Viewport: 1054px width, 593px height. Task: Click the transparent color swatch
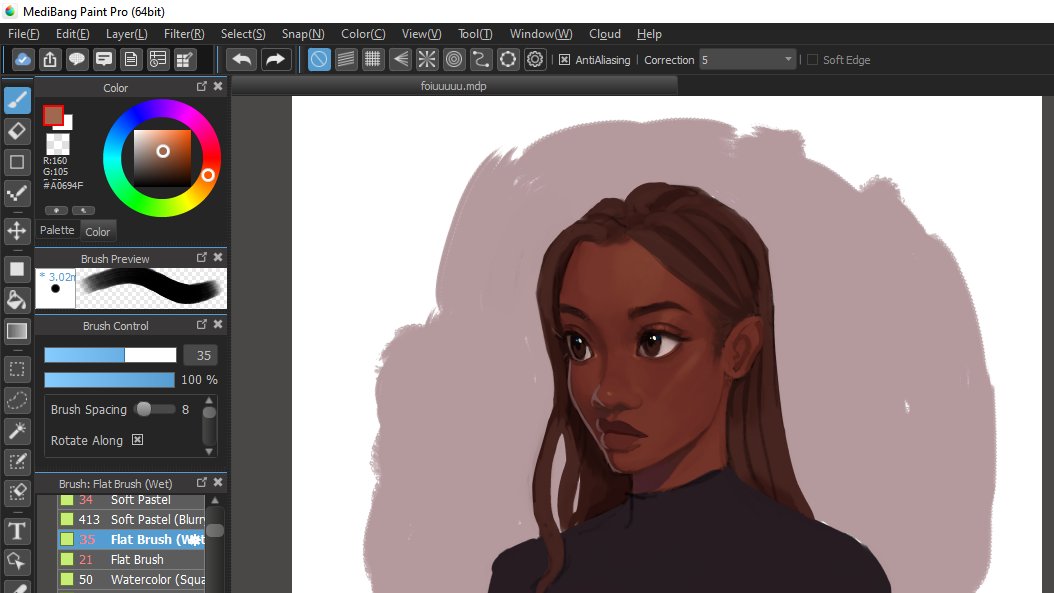point(57,144)
